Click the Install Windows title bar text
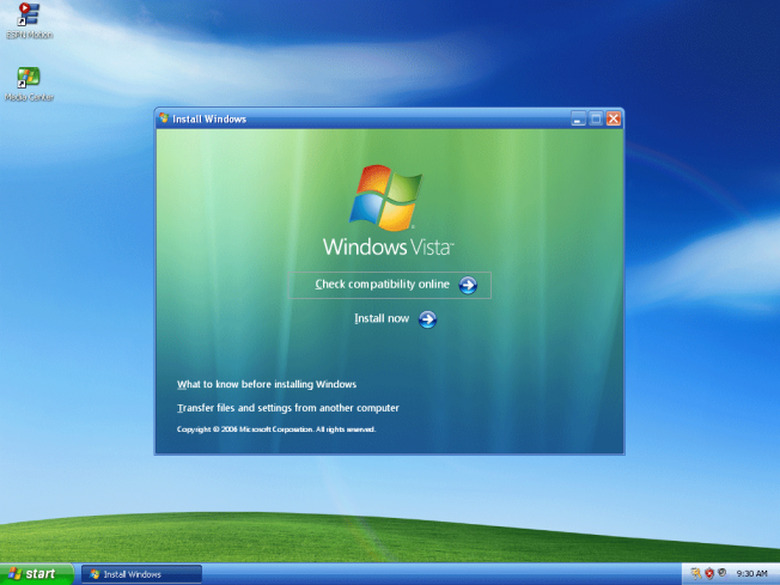This screenshot has width=780, height=585. (x=209, y=119)
